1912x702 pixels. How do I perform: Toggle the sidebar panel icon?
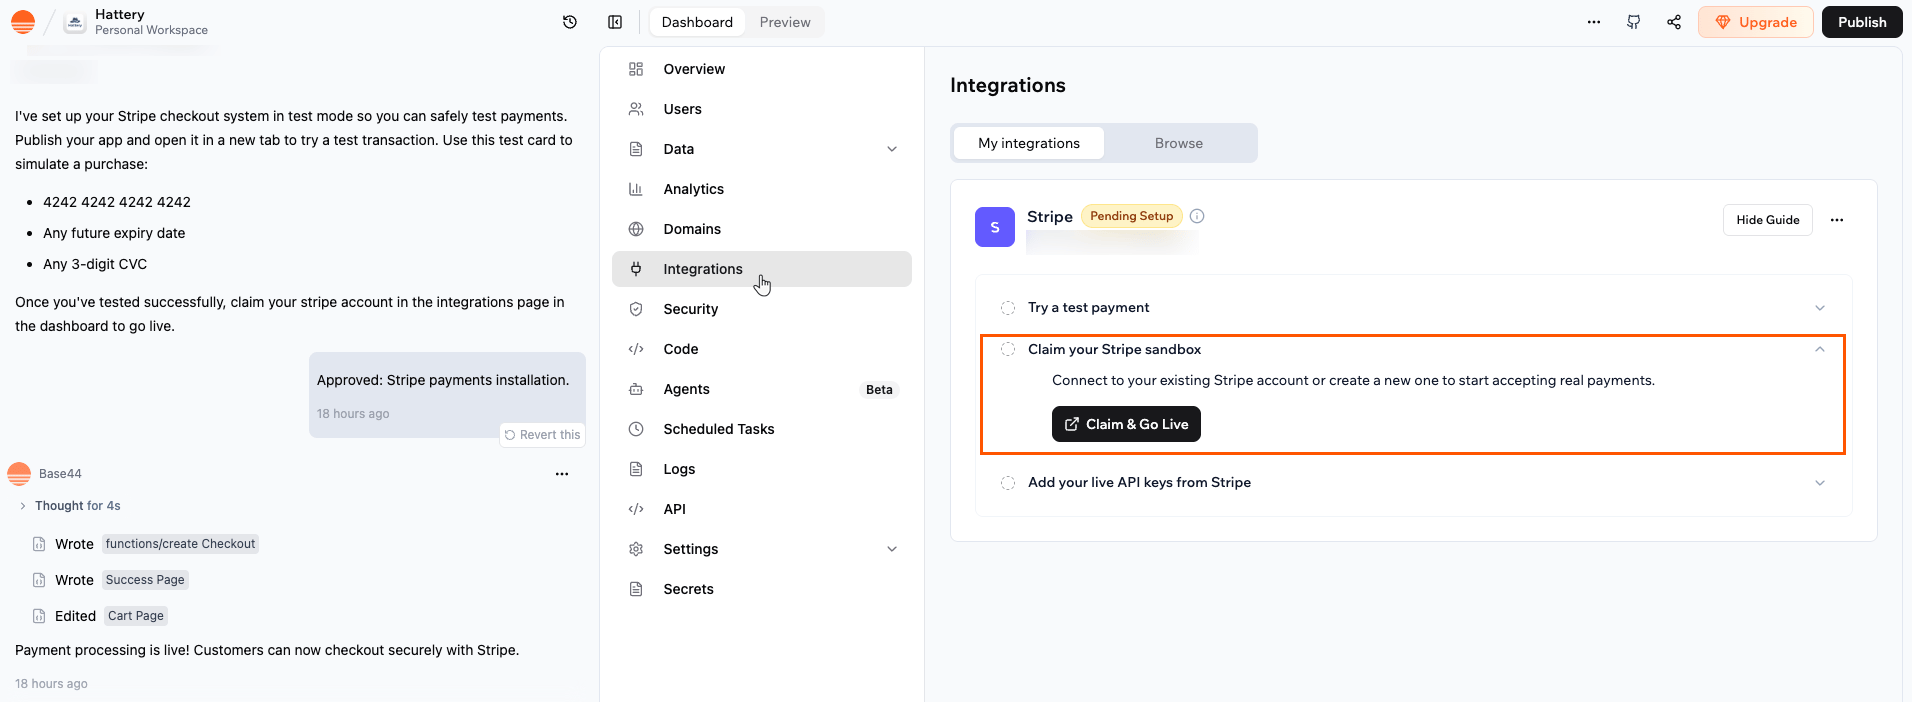615,22
